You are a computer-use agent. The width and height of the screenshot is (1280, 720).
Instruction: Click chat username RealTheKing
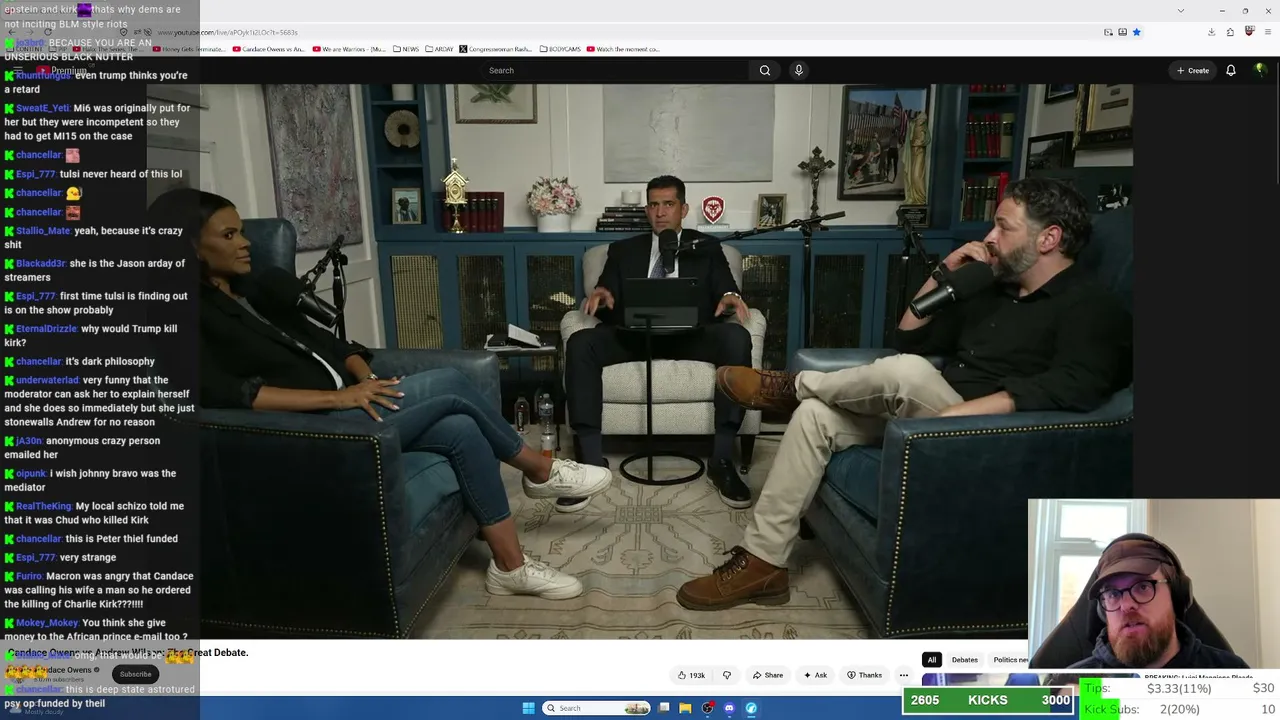[x=44, y=507]
